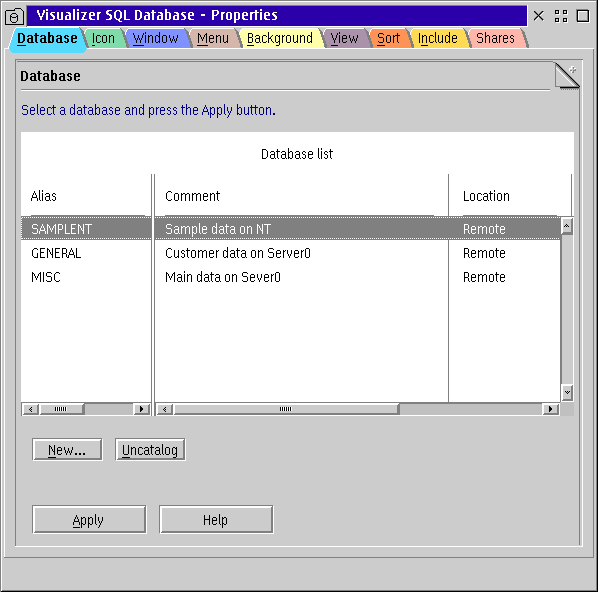Viewport: 598px width, 592px height.
Task: Select the Shares tab
Action: 495,39
